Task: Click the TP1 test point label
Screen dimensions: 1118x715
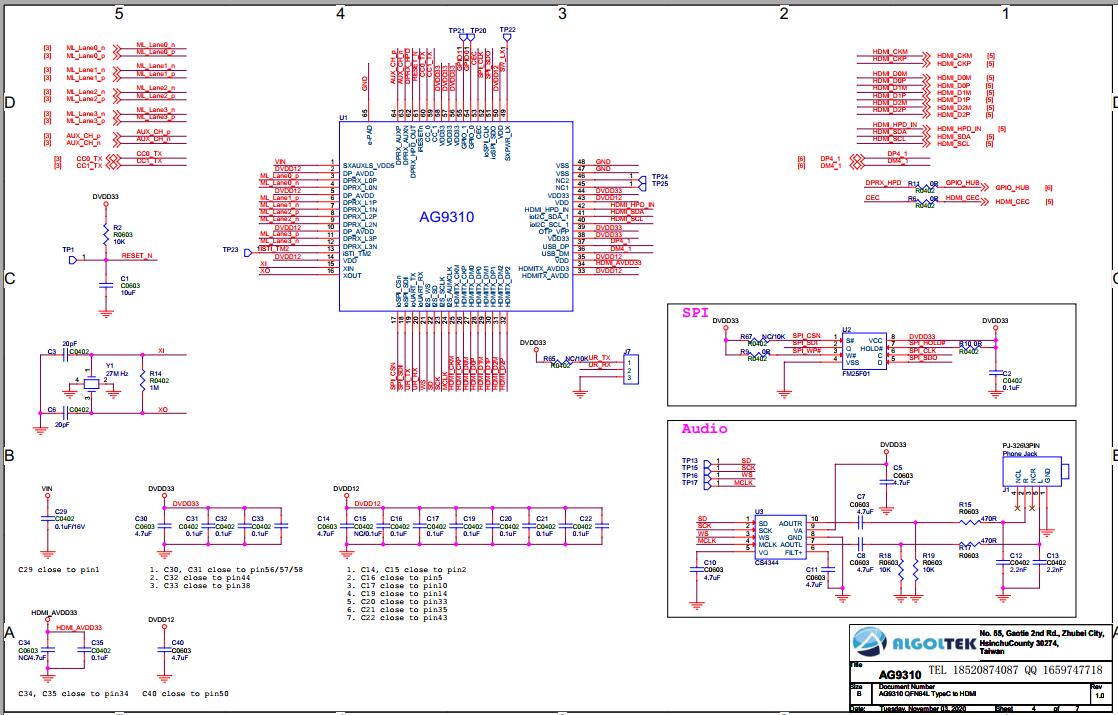Action: (x=68, y=250)
